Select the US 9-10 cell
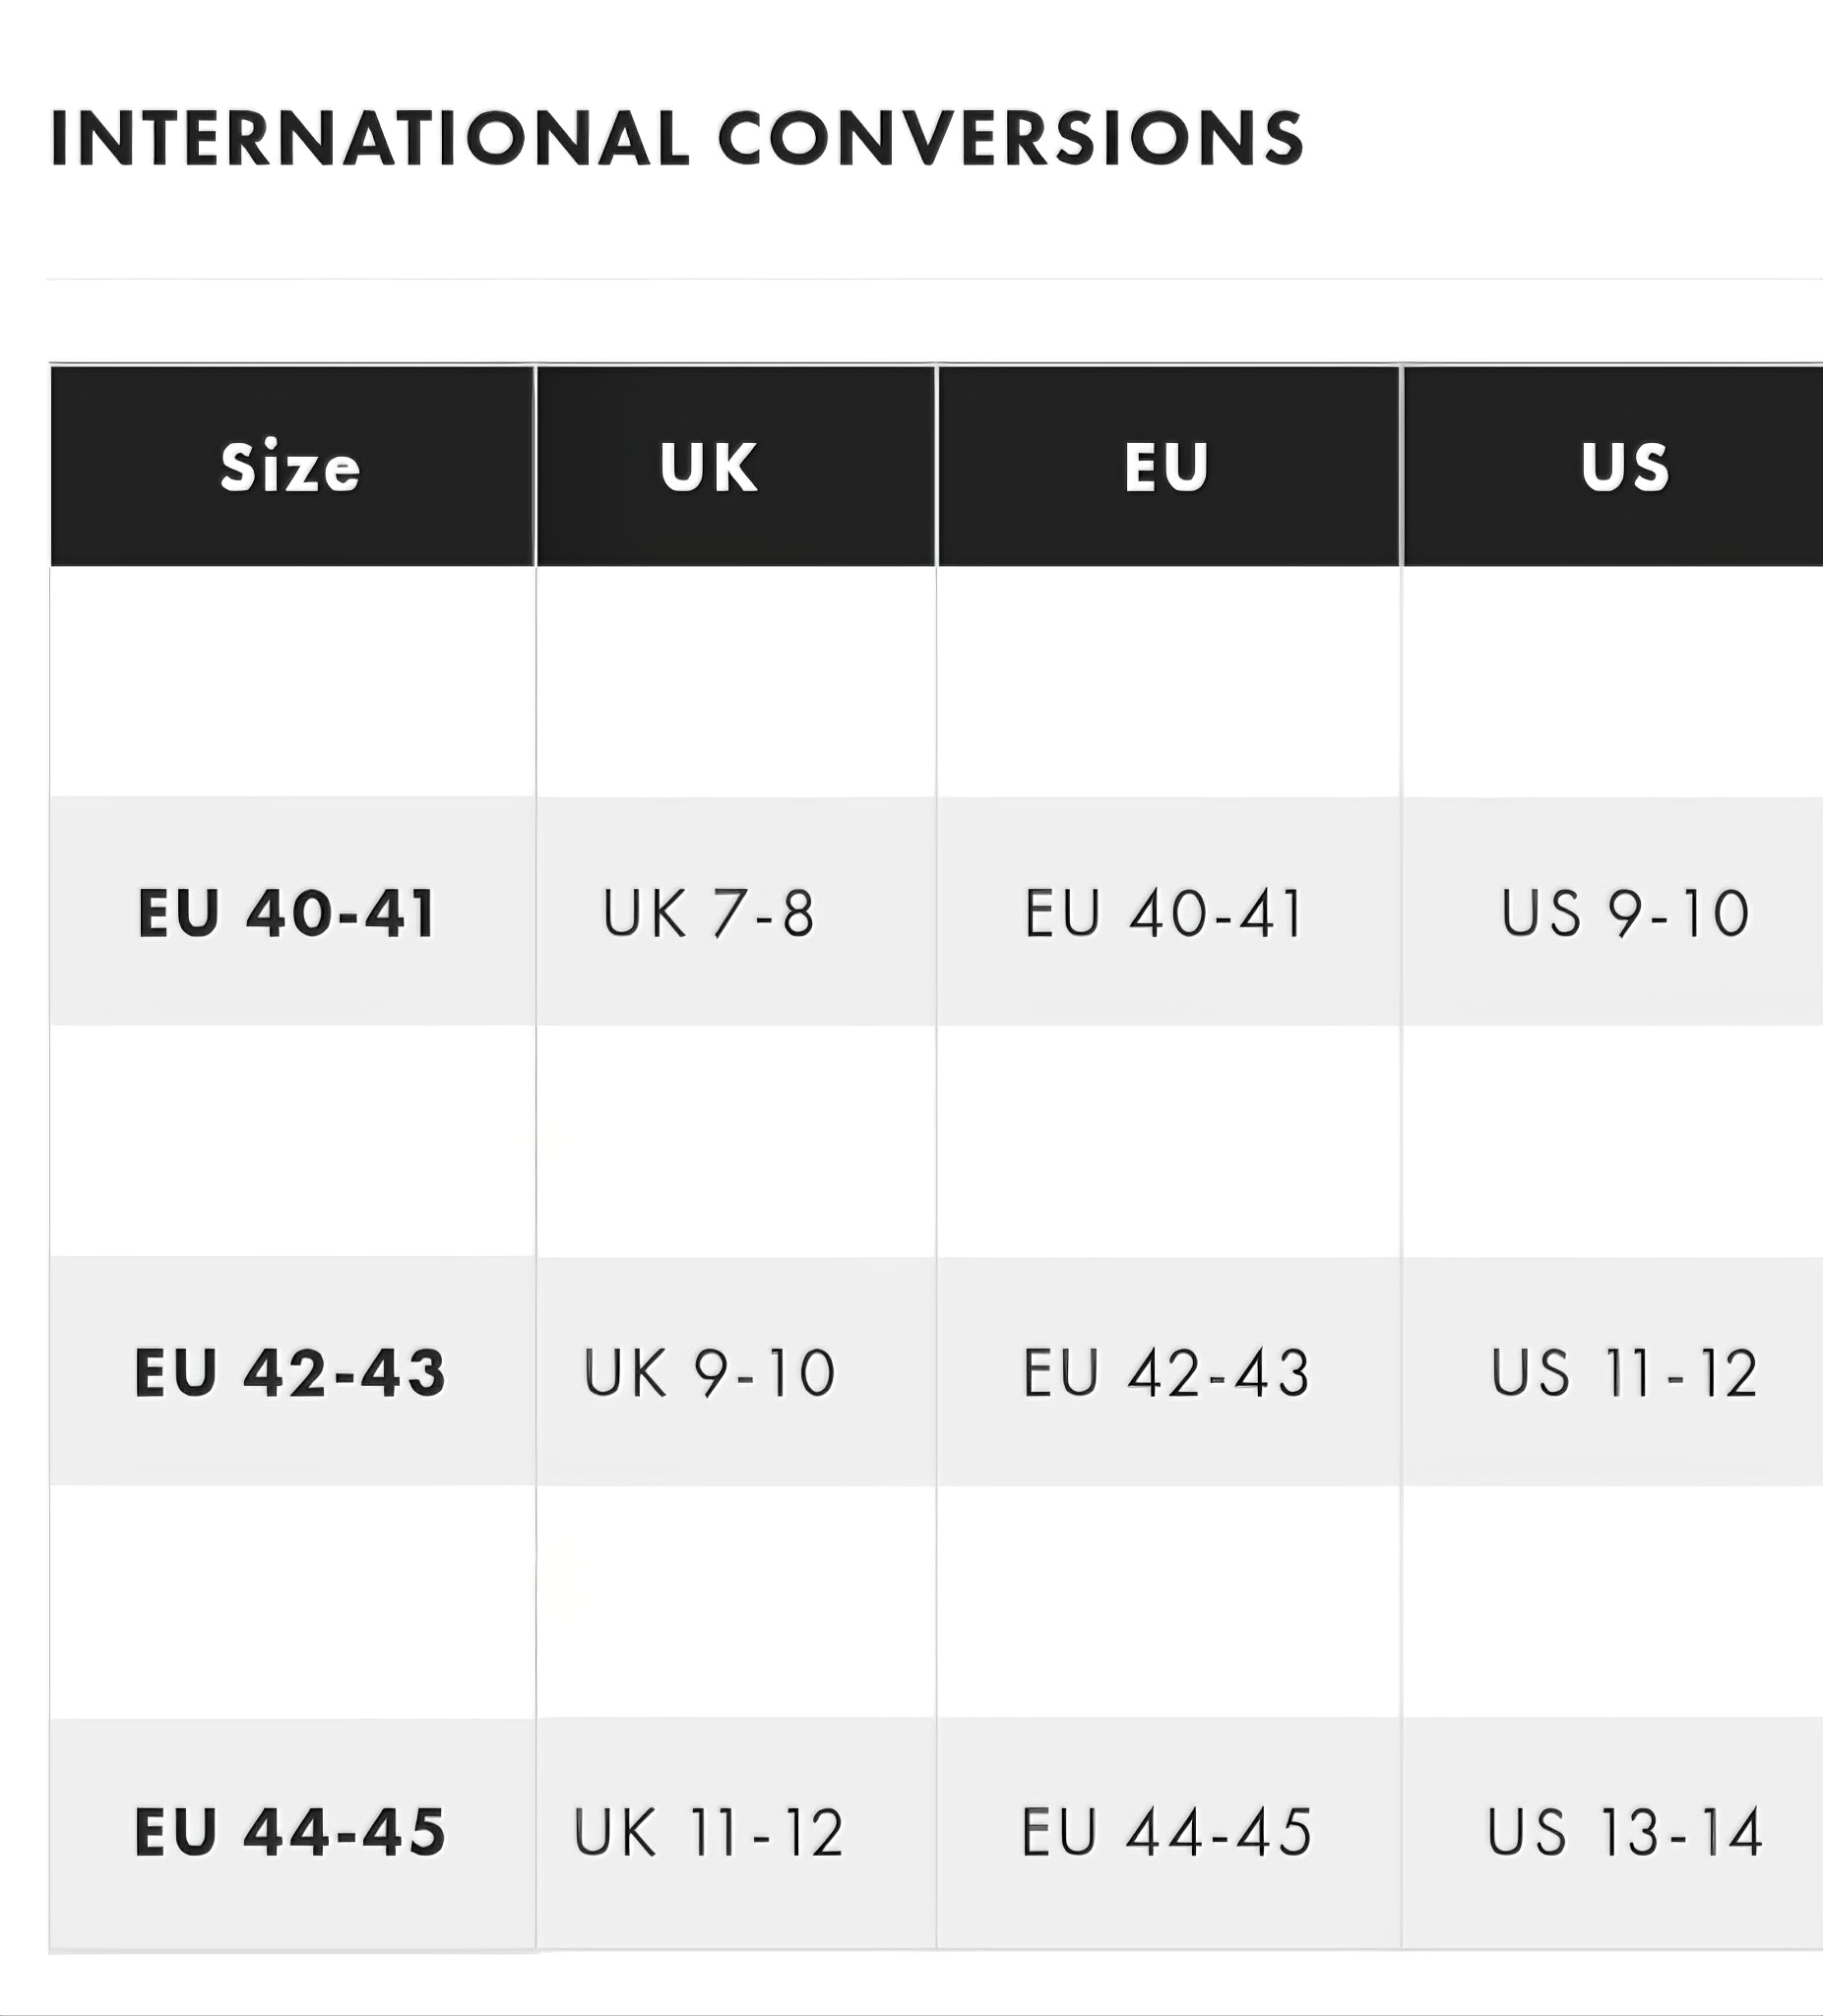The width and height of the screenshot is (1823, 2016). (x=1625, y=913)
